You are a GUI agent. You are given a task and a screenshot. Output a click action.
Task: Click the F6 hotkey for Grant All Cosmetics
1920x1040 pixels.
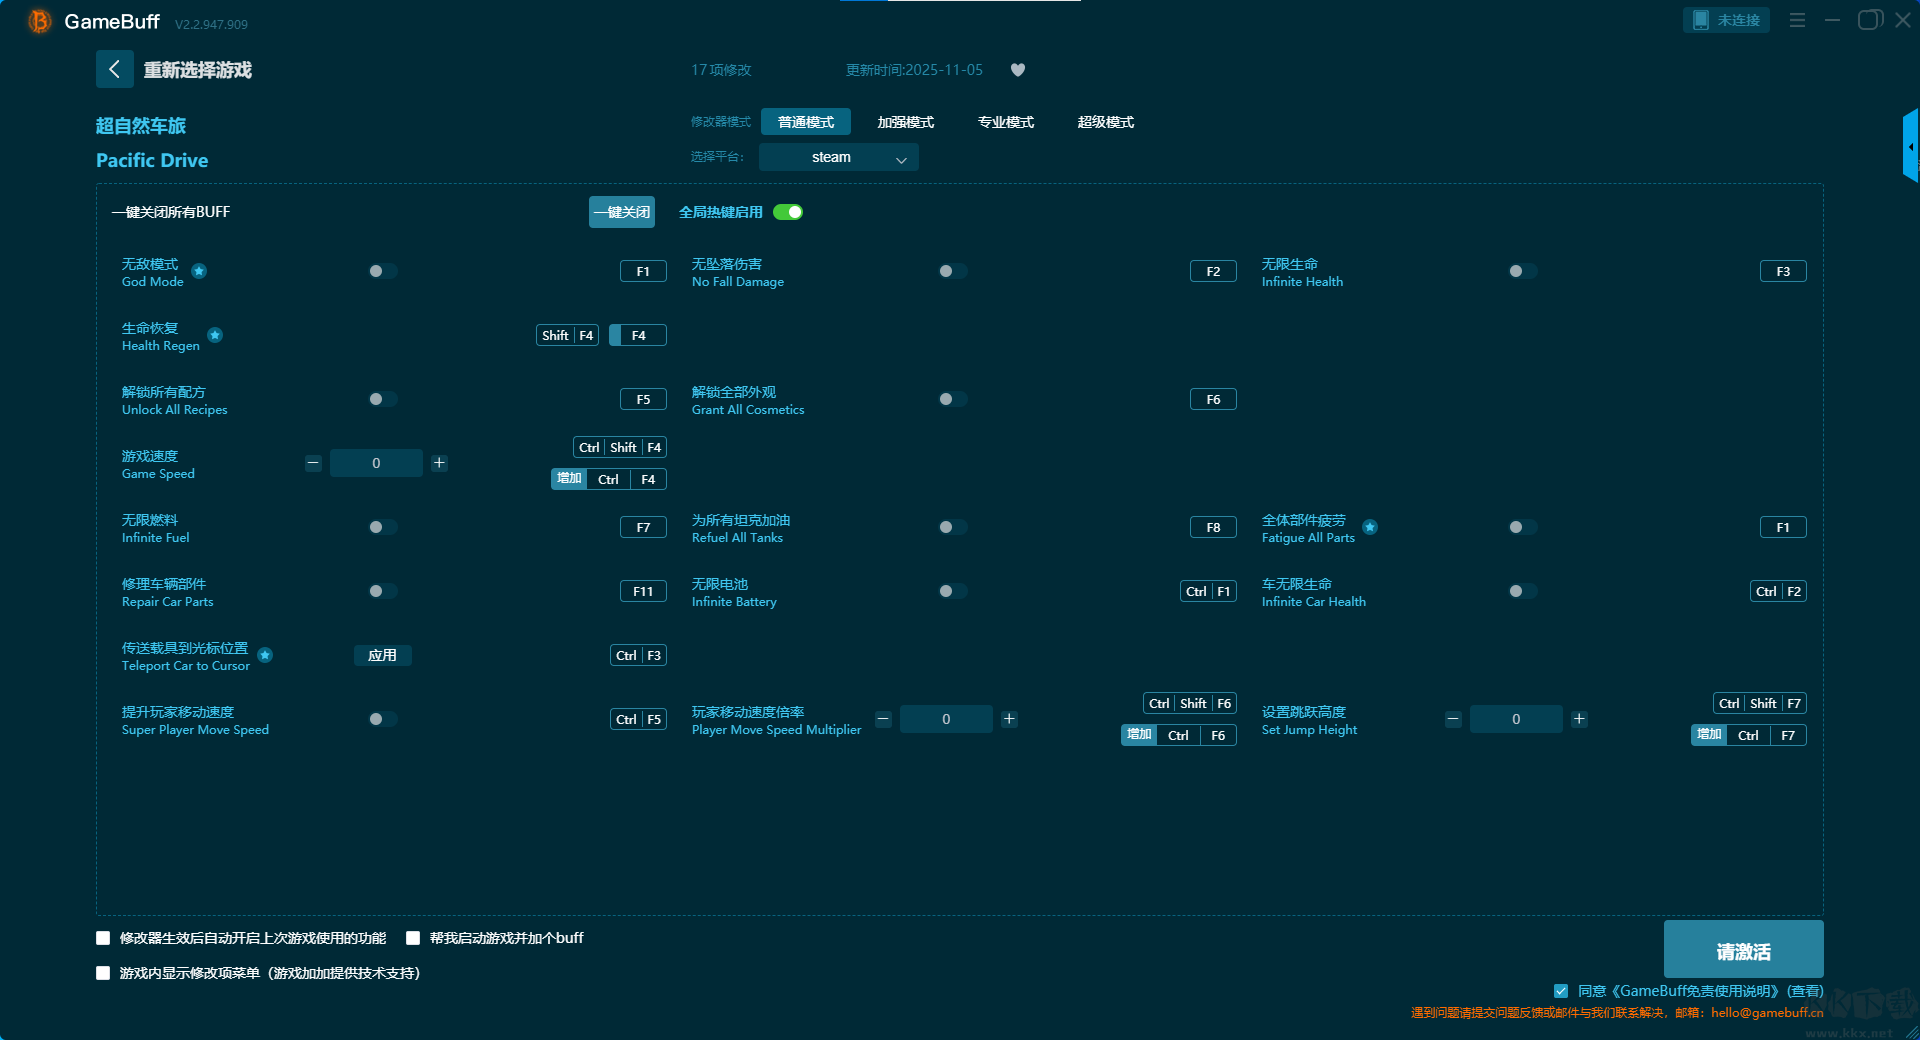pyautogui.click(x=1213, y=399)
